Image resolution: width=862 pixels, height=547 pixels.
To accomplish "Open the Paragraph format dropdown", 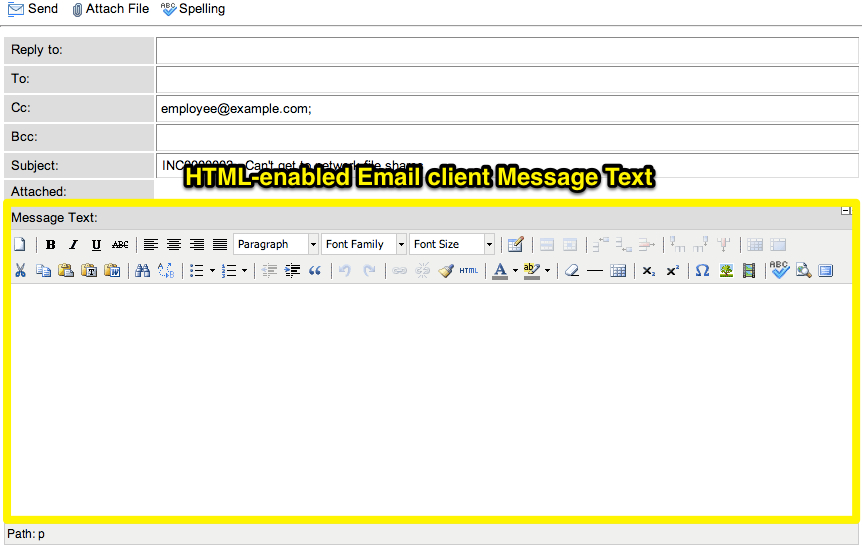I will tap(276, 245).
